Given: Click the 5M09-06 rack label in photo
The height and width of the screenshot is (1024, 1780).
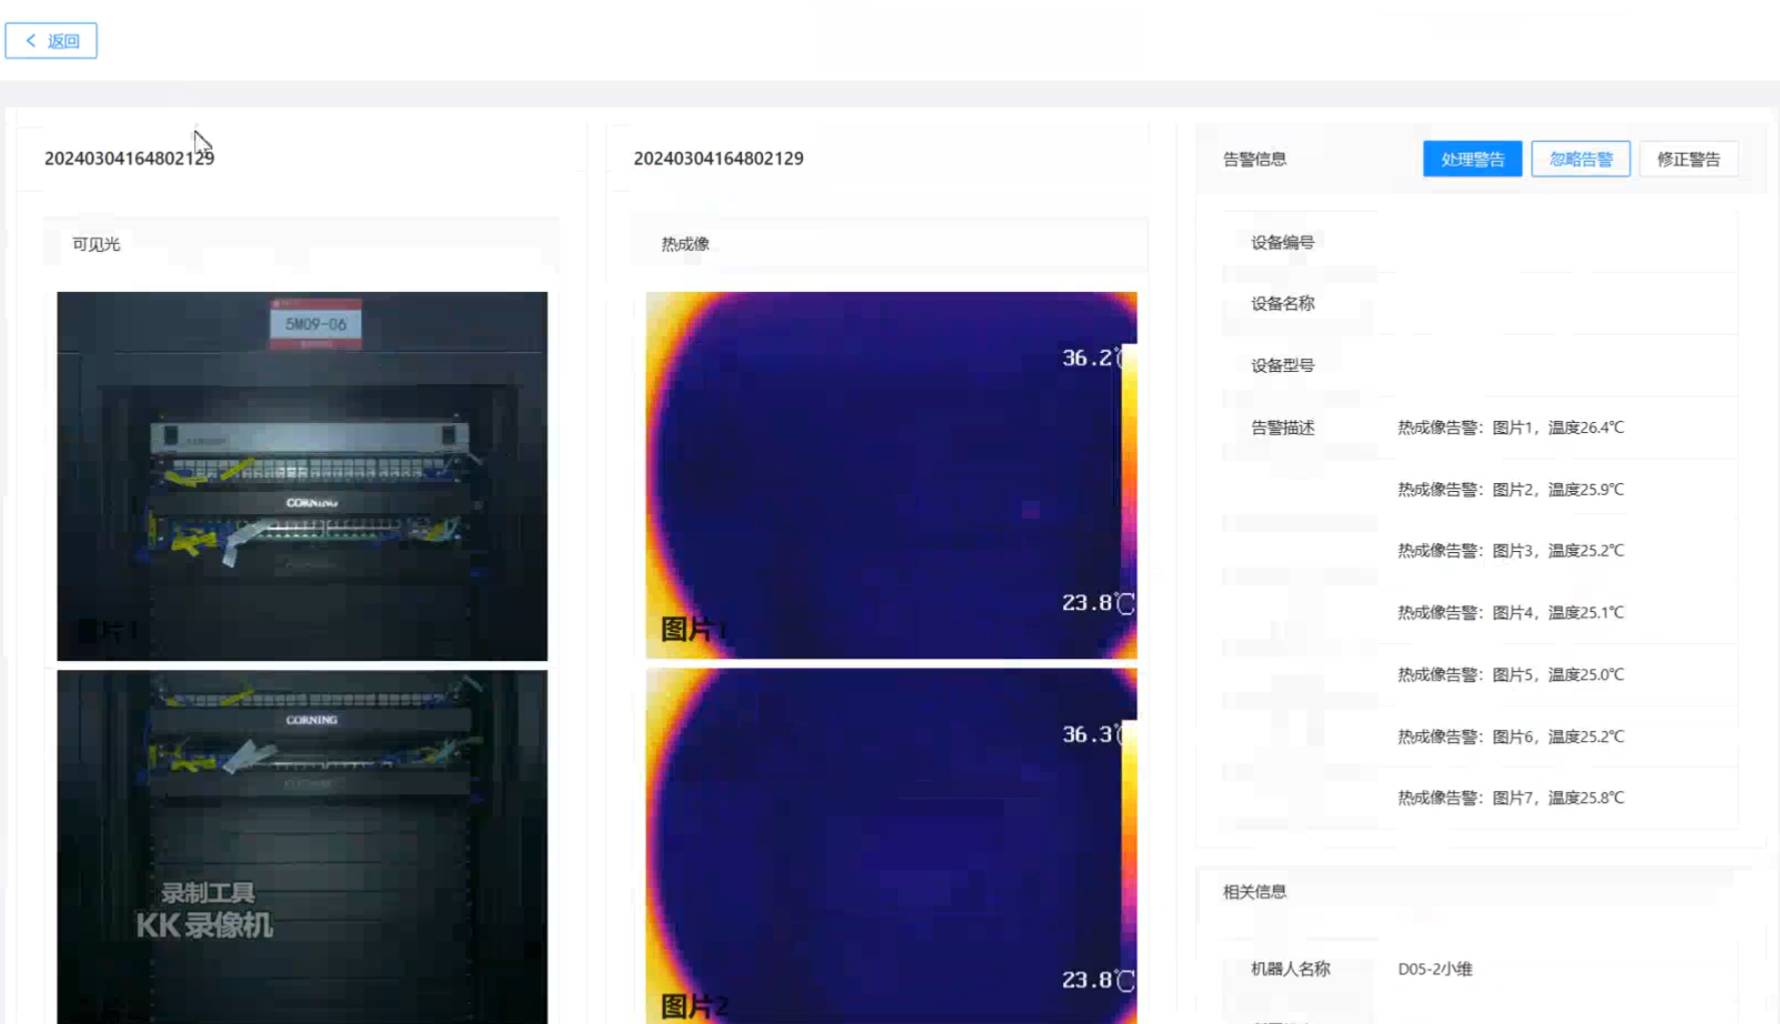Looking at the screenshot, I should pyautogui.click(x=316, y=324).
